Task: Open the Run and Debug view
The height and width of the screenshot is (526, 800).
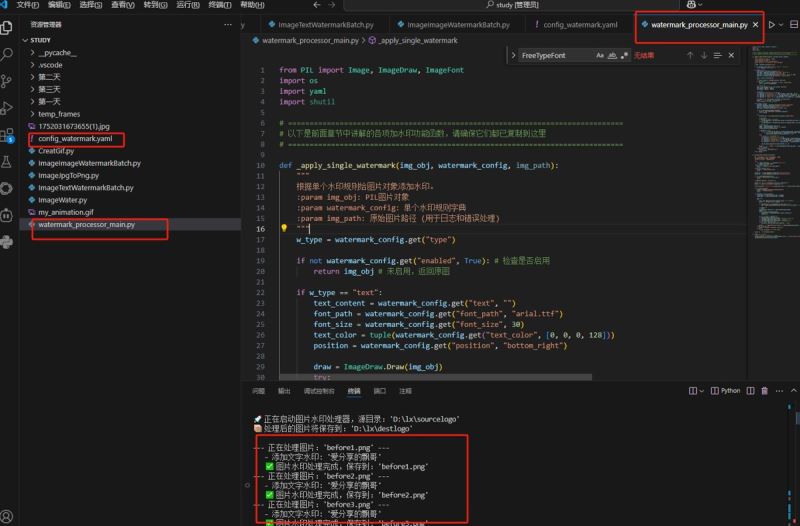Action: (7, 108)
